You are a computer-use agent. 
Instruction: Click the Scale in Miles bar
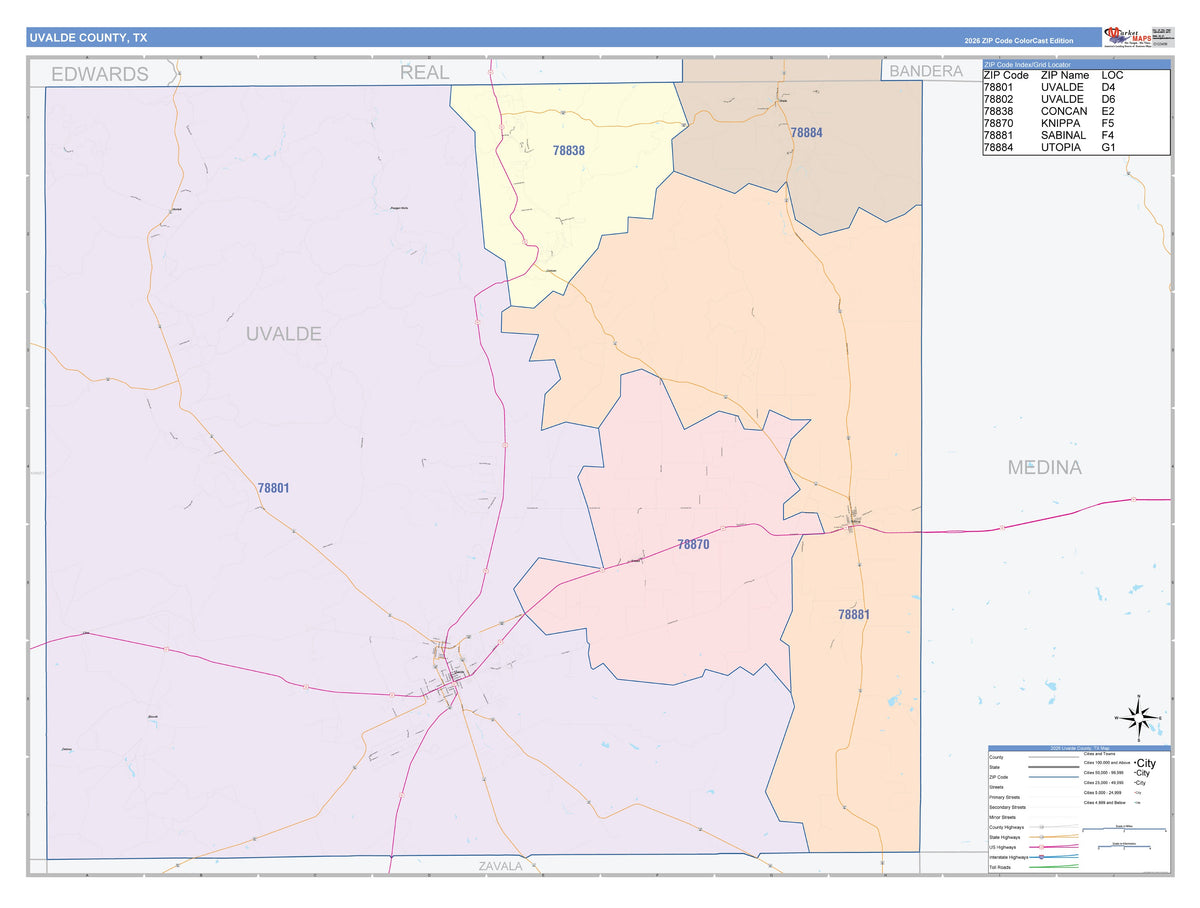[x=1124, y=829]
